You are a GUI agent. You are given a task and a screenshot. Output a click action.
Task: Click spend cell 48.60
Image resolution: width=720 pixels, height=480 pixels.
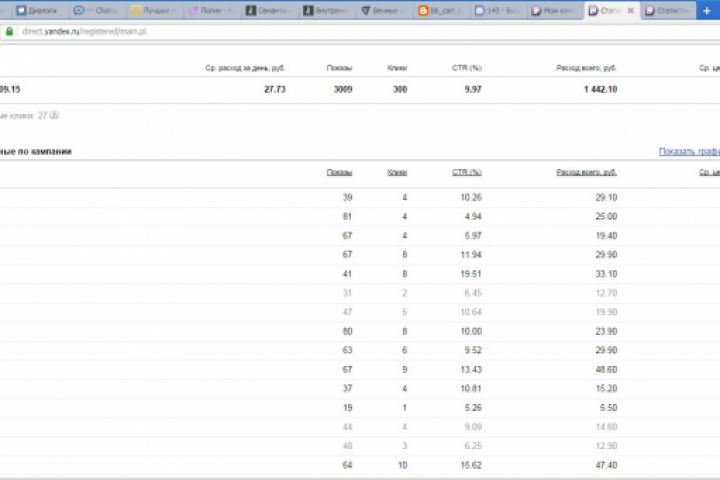click(606, 369)
